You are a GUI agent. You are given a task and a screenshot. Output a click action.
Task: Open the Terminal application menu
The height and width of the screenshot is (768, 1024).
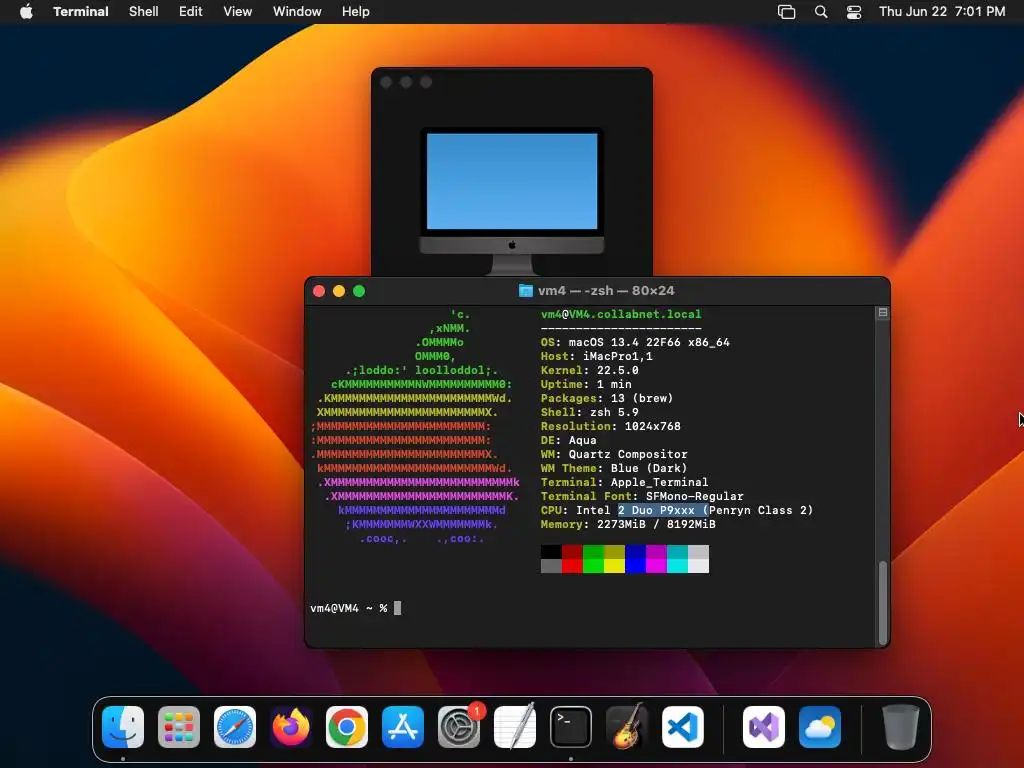(81, 11)
